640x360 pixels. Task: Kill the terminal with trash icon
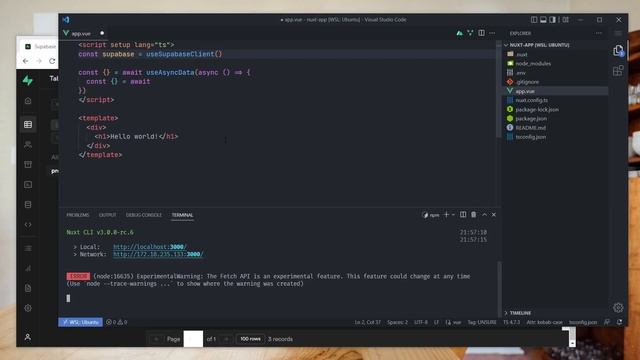coord(473,215)
